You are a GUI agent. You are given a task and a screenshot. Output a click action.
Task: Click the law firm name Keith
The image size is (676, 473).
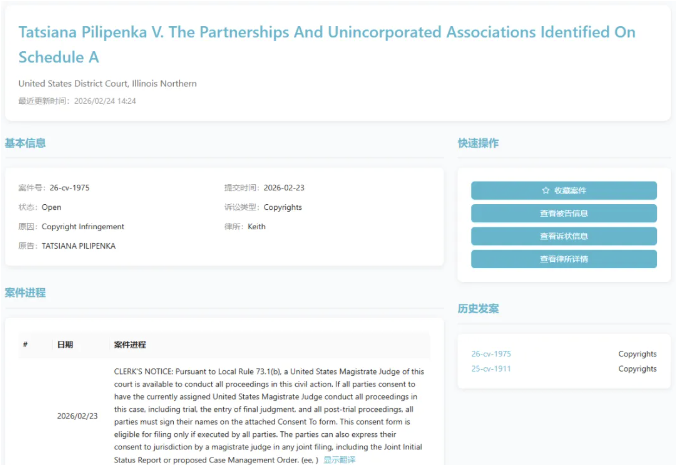coord(257,226)
